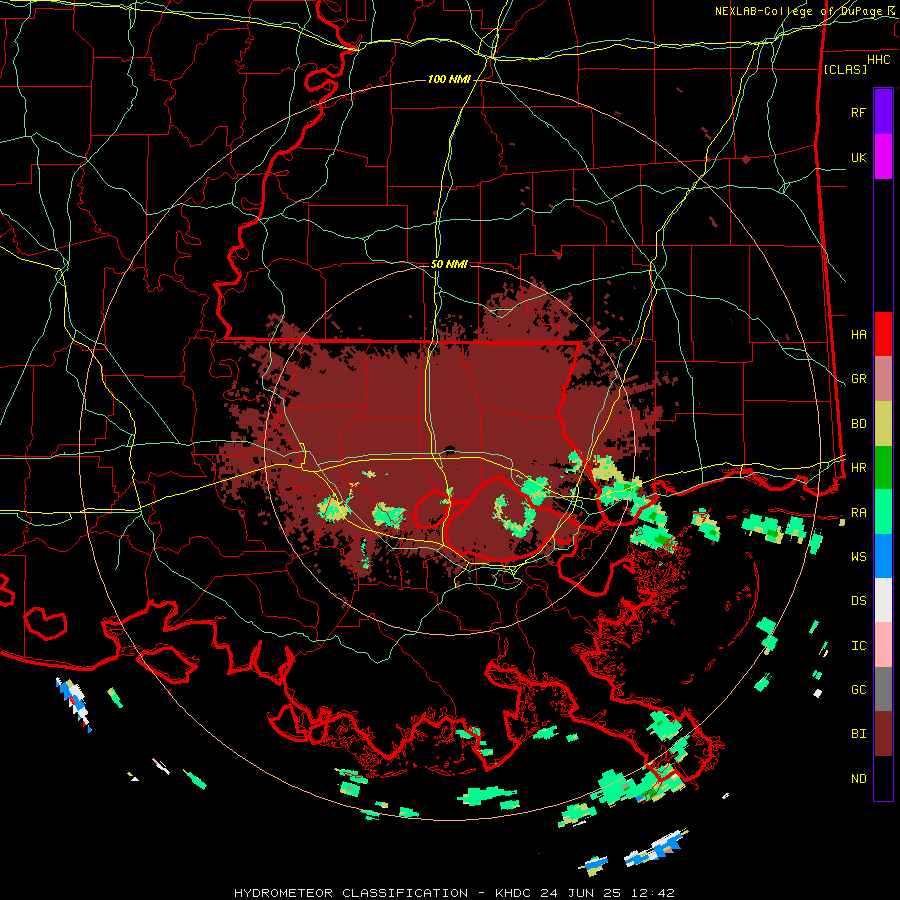
Task: Click the UK legend label
Action: point(858,157)
